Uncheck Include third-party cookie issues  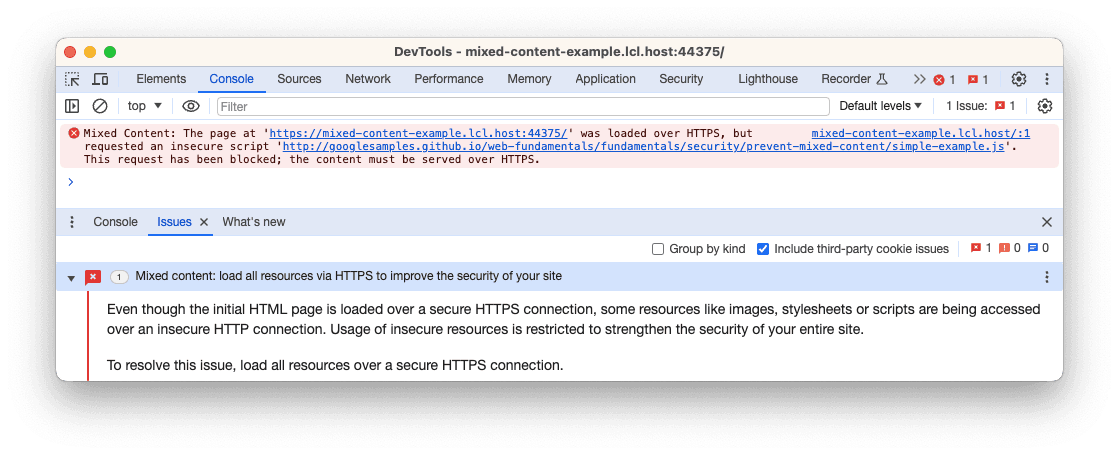click(763, 249)
